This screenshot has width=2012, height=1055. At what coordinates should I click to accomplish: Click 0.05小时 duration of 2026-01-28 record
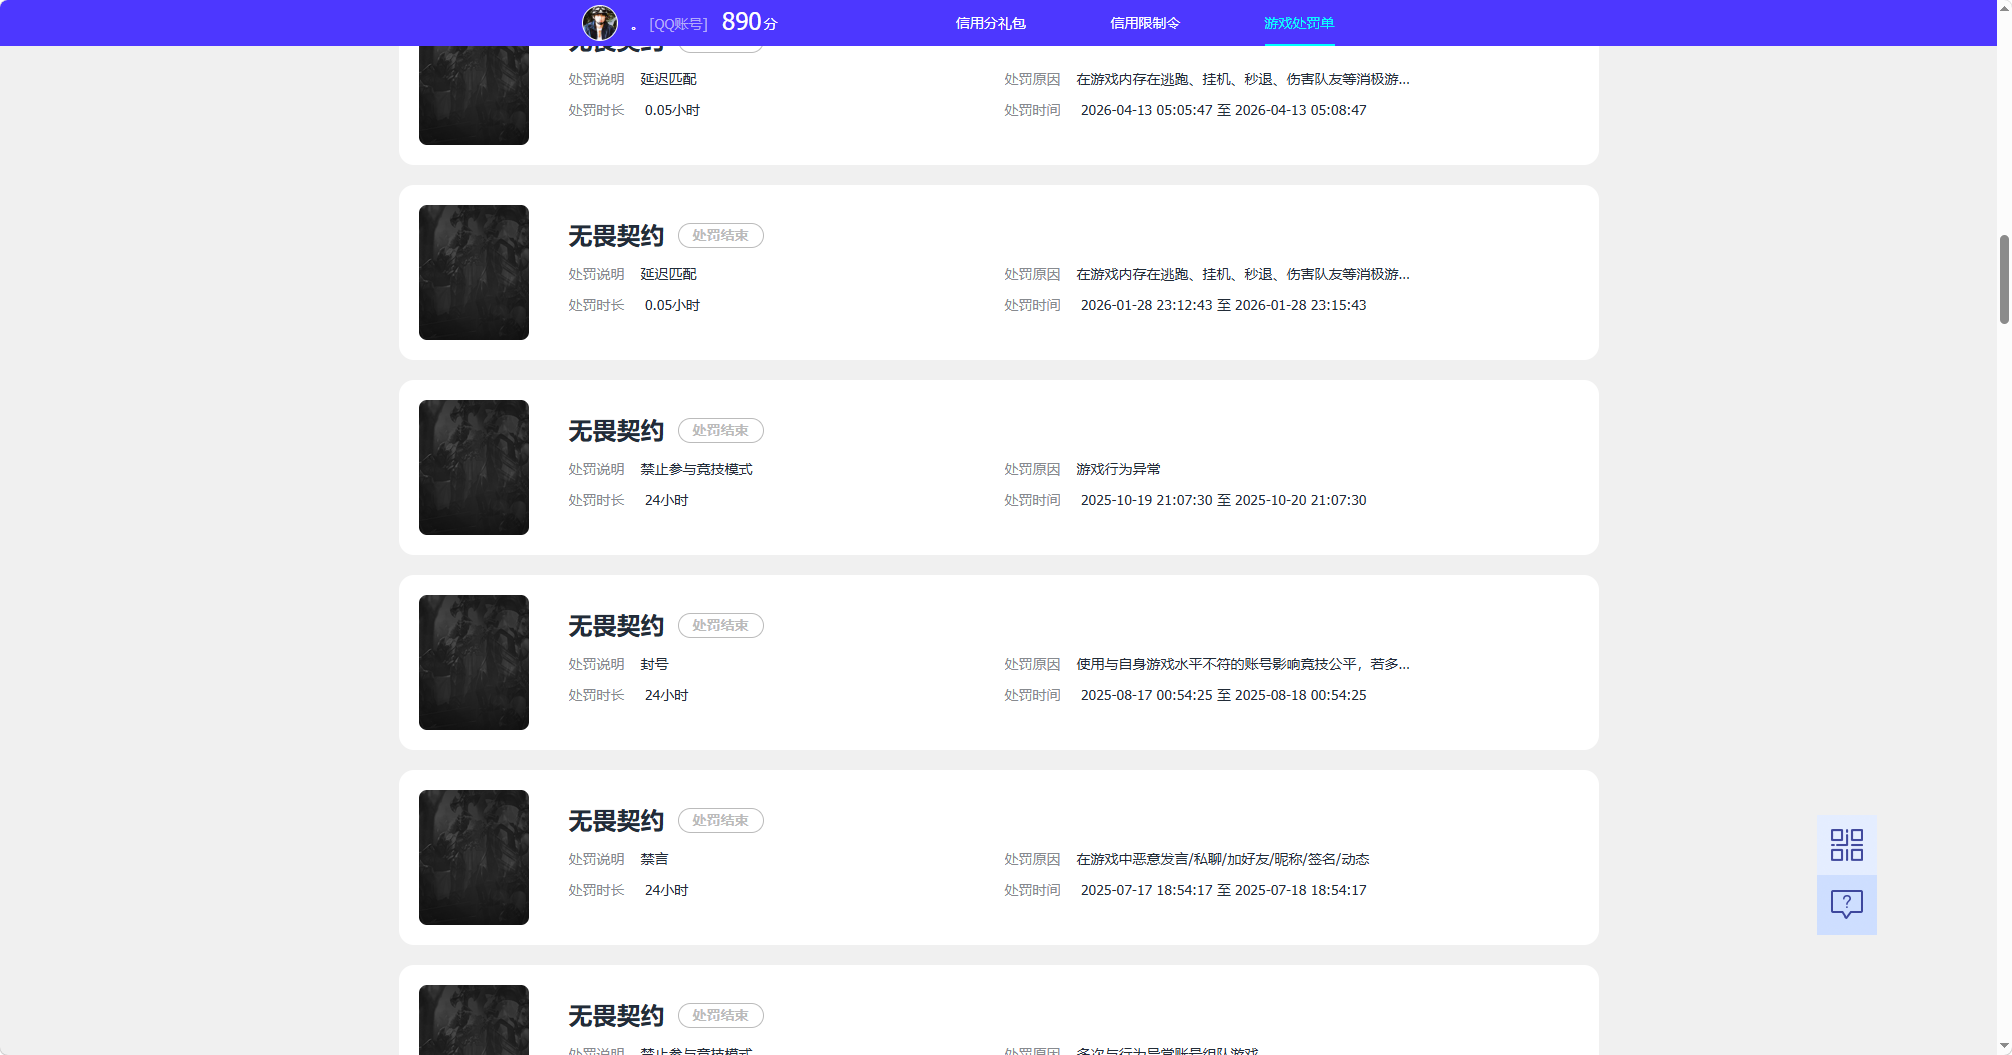(672, 305)
